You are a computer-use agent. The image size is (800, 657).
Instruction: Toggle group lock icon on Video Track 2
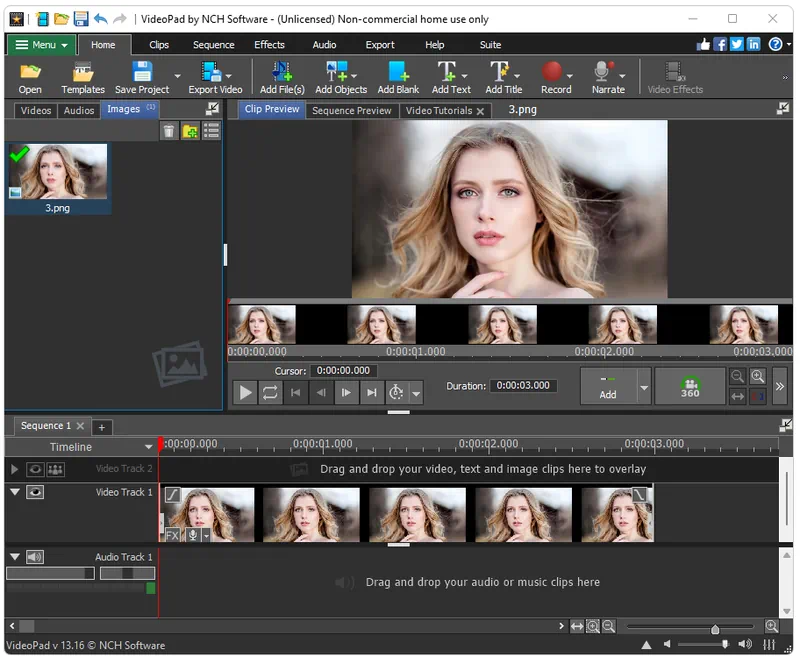coord(55,469)
